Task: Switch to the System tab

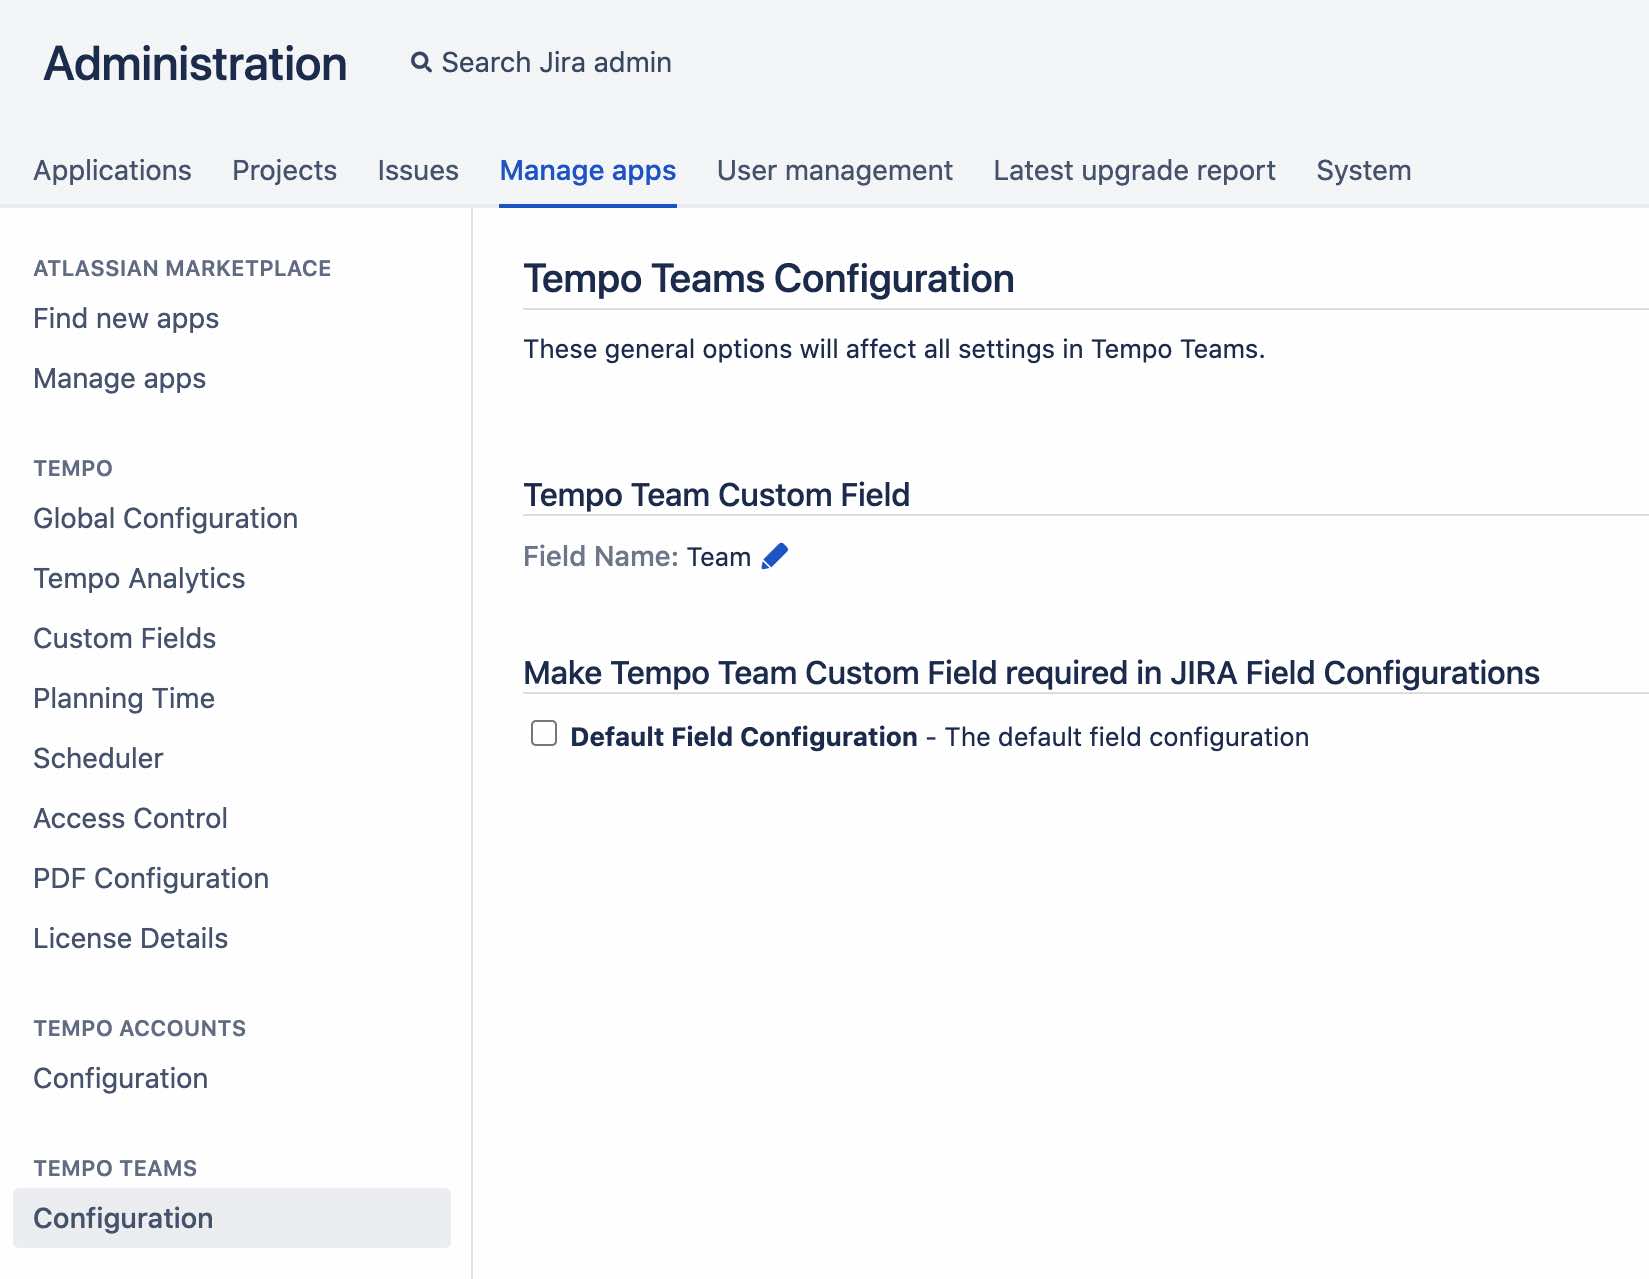Action: coord(1363,171)
